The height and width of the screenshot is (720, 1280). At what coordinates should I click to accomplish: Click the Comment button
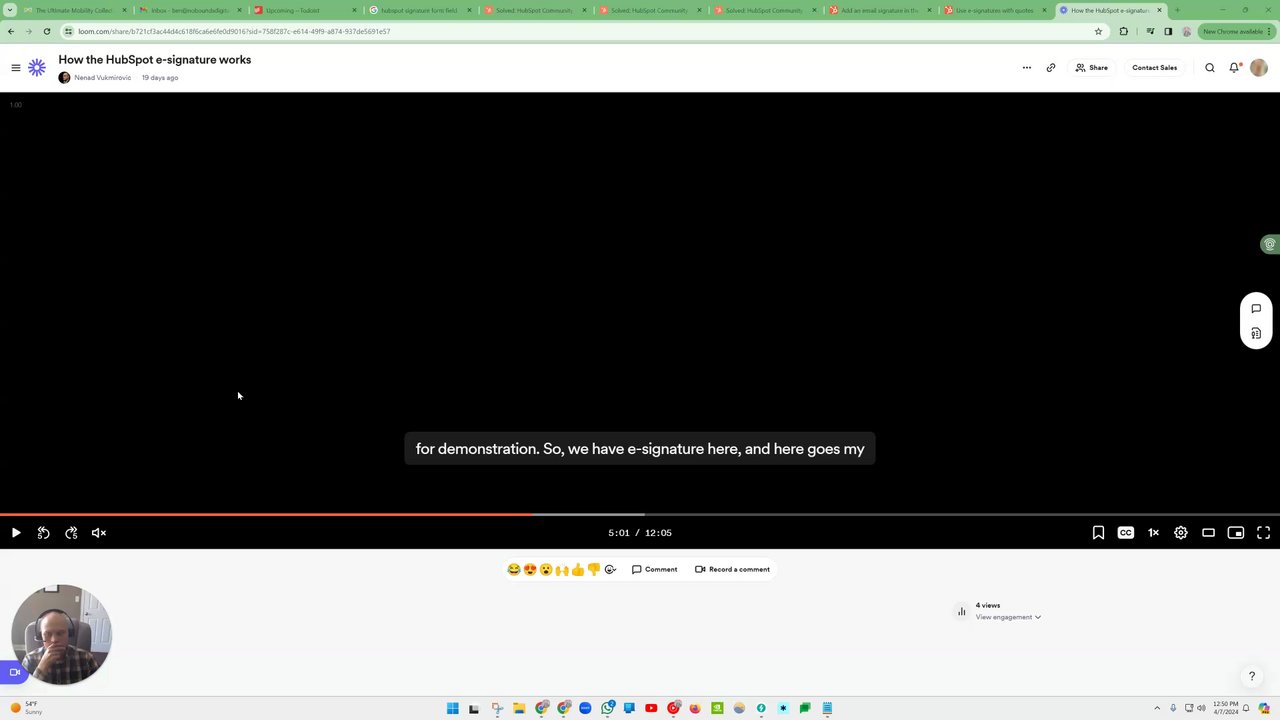654,570
